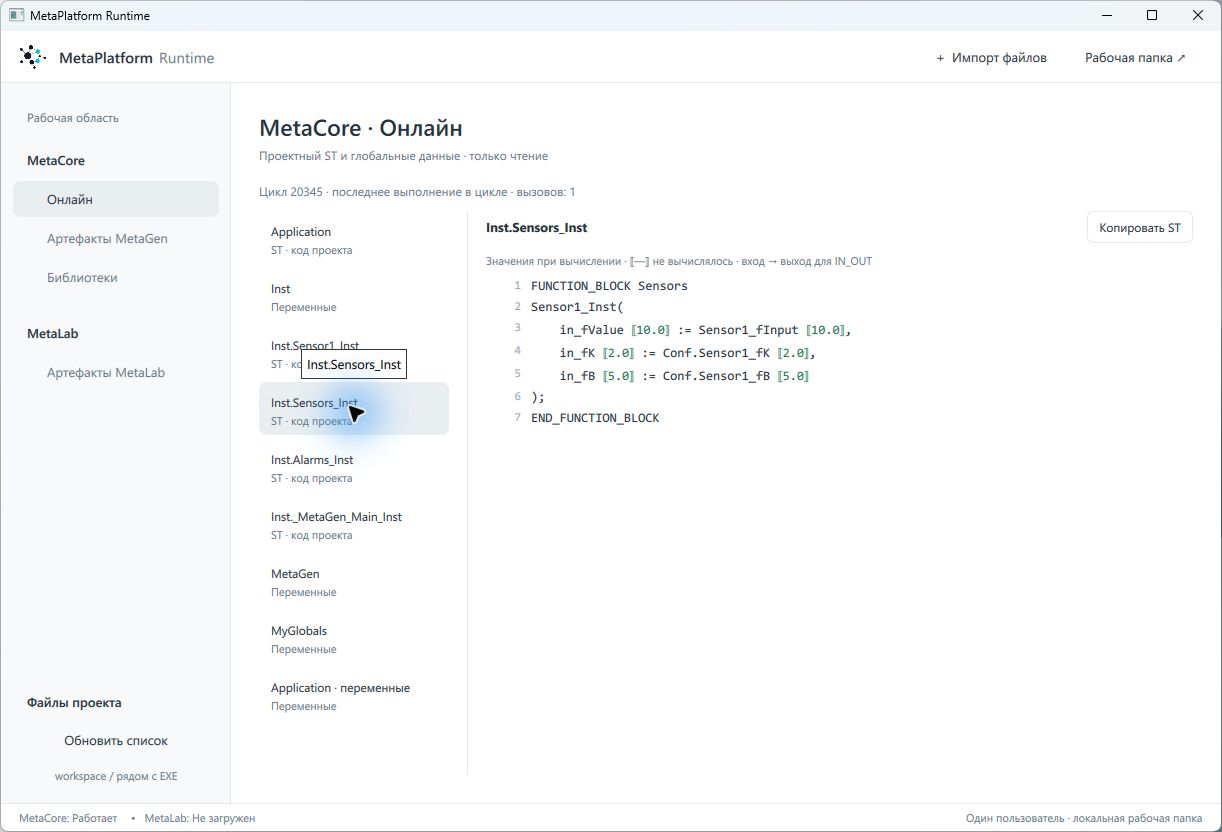Select MyGlobals variables entry
1222x832 pixels.
(x=354, y=639)
